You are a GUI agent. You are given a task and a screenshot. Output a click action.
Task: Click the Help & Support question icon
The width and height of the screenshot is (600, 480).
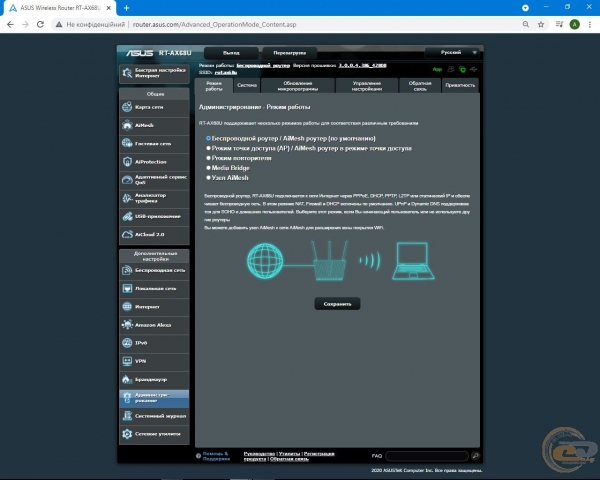coord(198,456)
